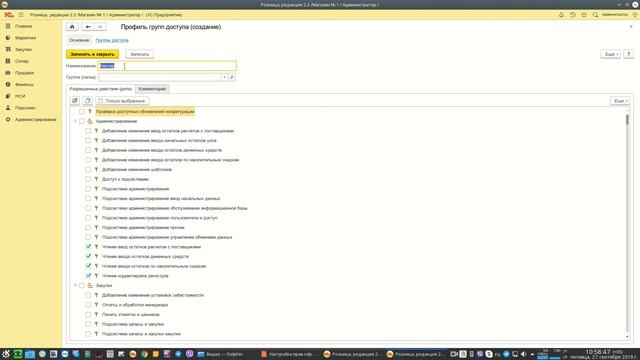Image resolution: width=640 pixels, height=360 pixels.
Task: Open НСИ section in sidebar
Action: [20, 96]
